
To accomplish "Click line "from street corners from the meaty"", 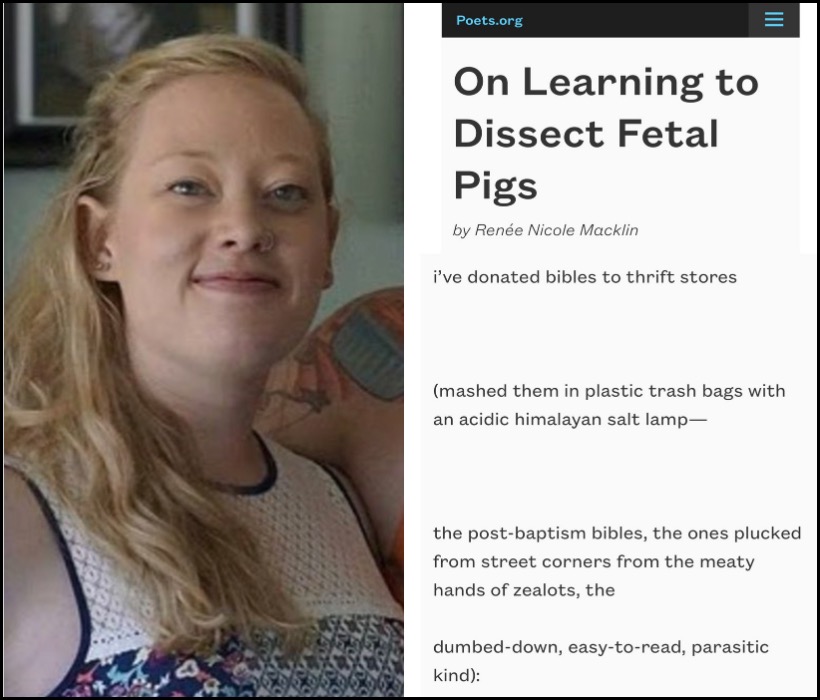I will [594, 562].
